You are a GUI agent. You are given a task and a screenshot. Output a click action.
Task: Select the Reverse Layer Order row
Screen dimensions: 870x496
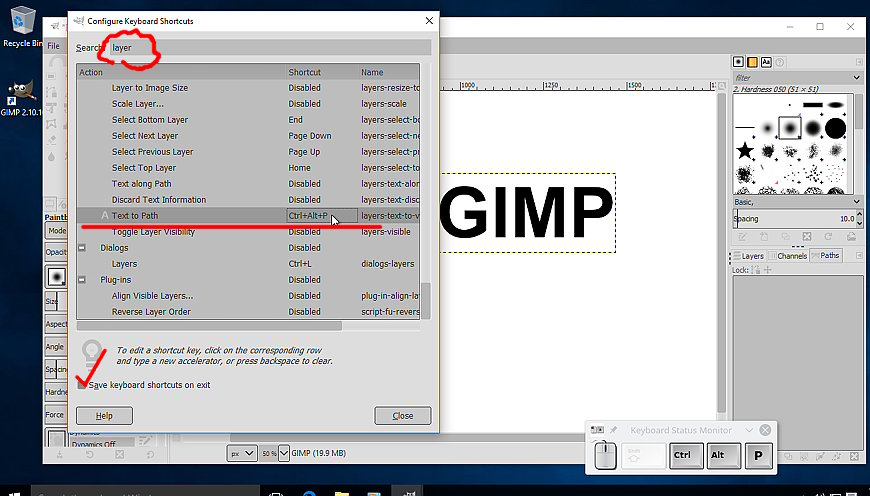(248, 312)
